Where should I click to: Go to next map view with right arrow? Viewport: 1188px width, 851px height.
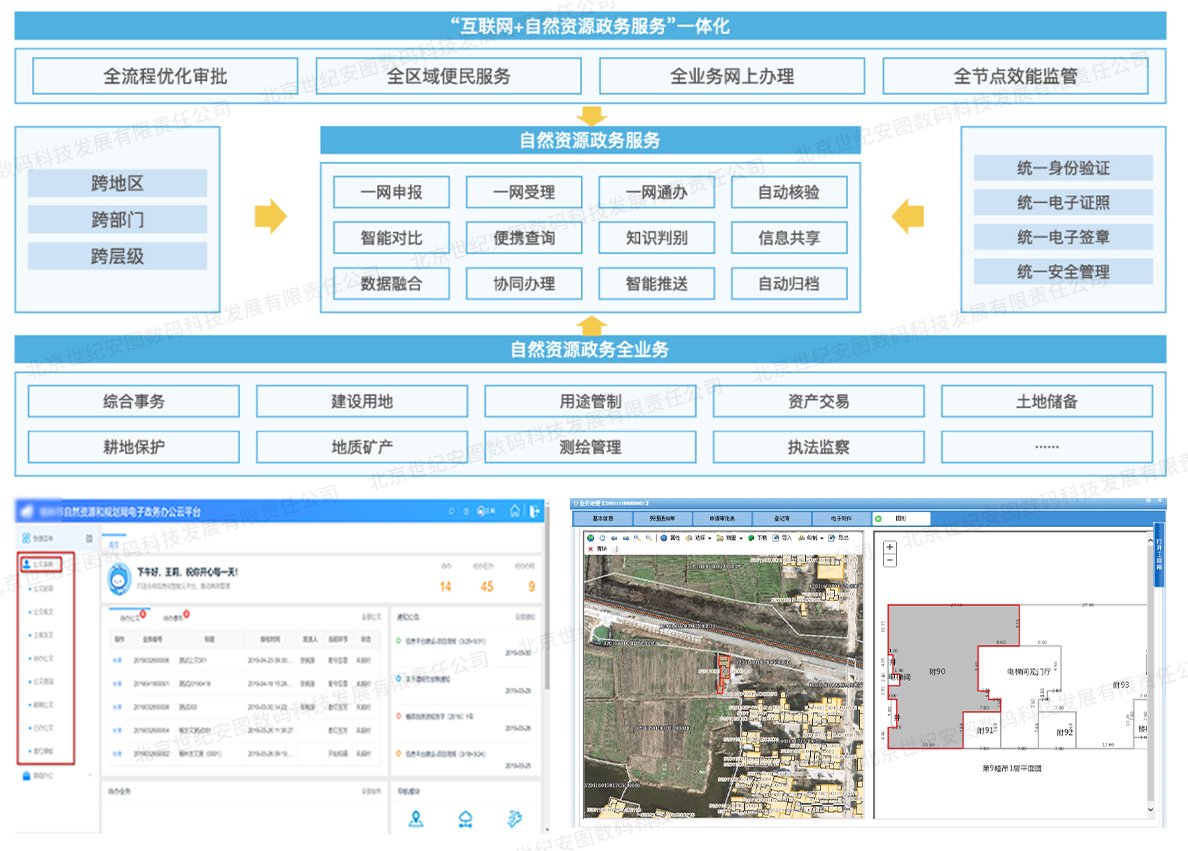pyautogui.click(x=626, y=538)
